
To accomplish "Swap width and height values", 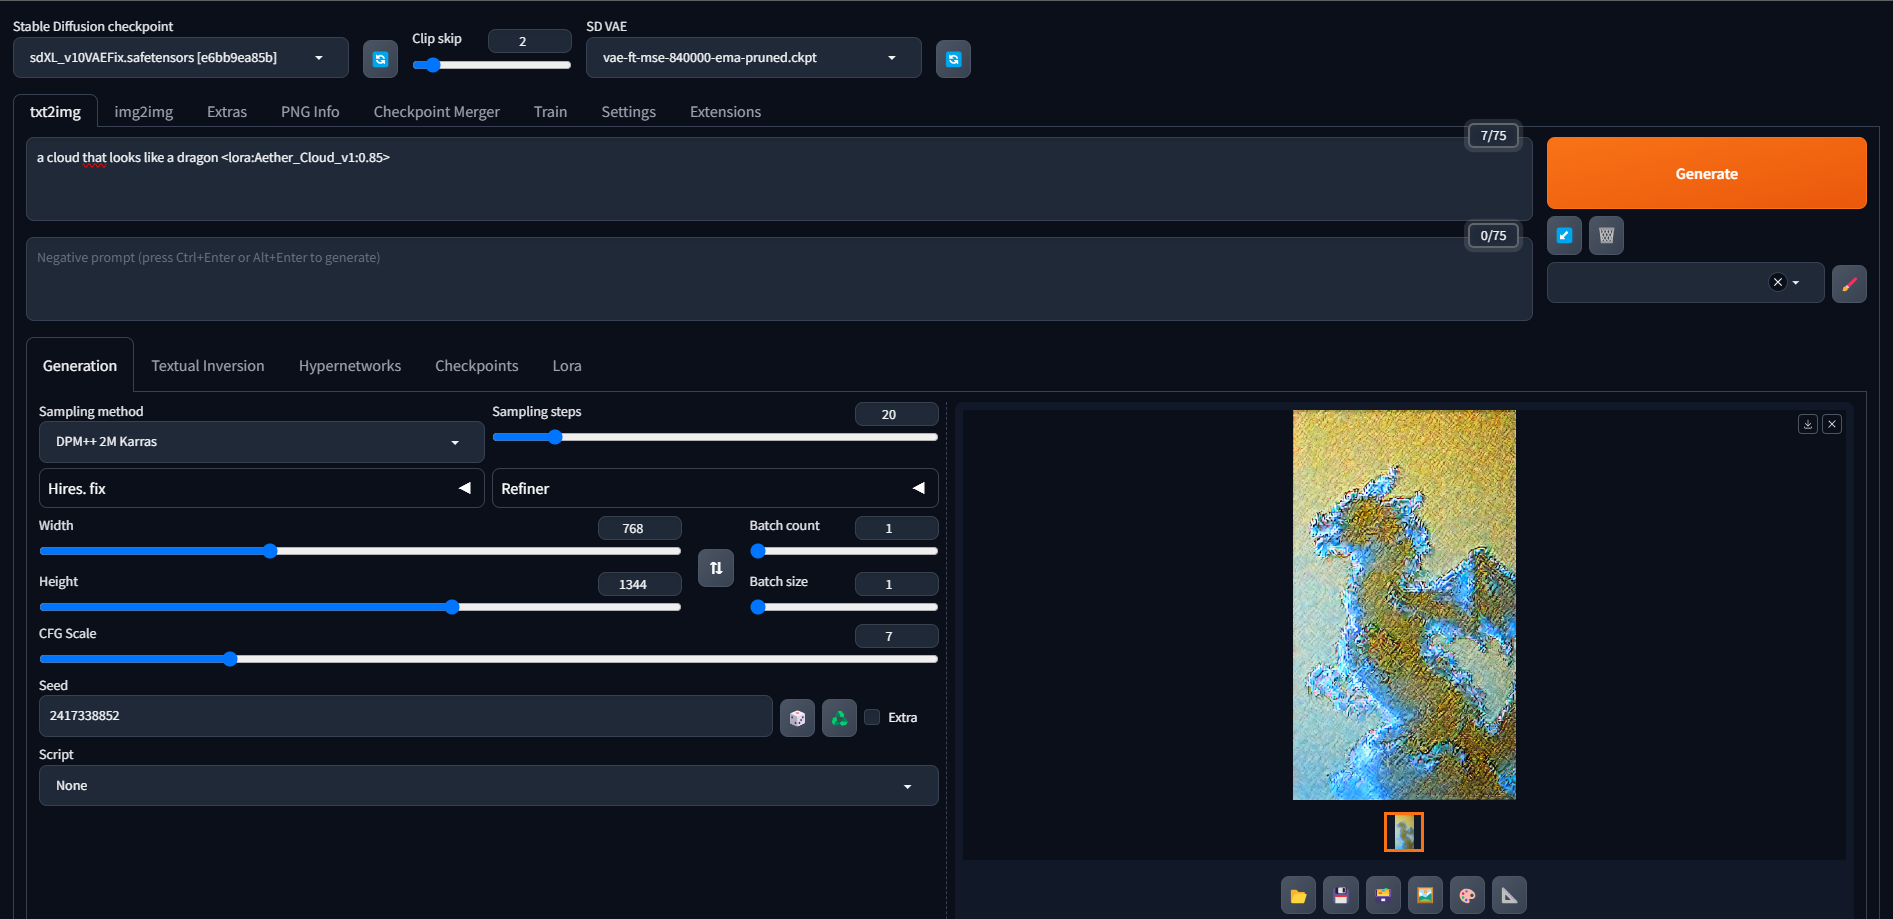I will click(x=716, y=568).
